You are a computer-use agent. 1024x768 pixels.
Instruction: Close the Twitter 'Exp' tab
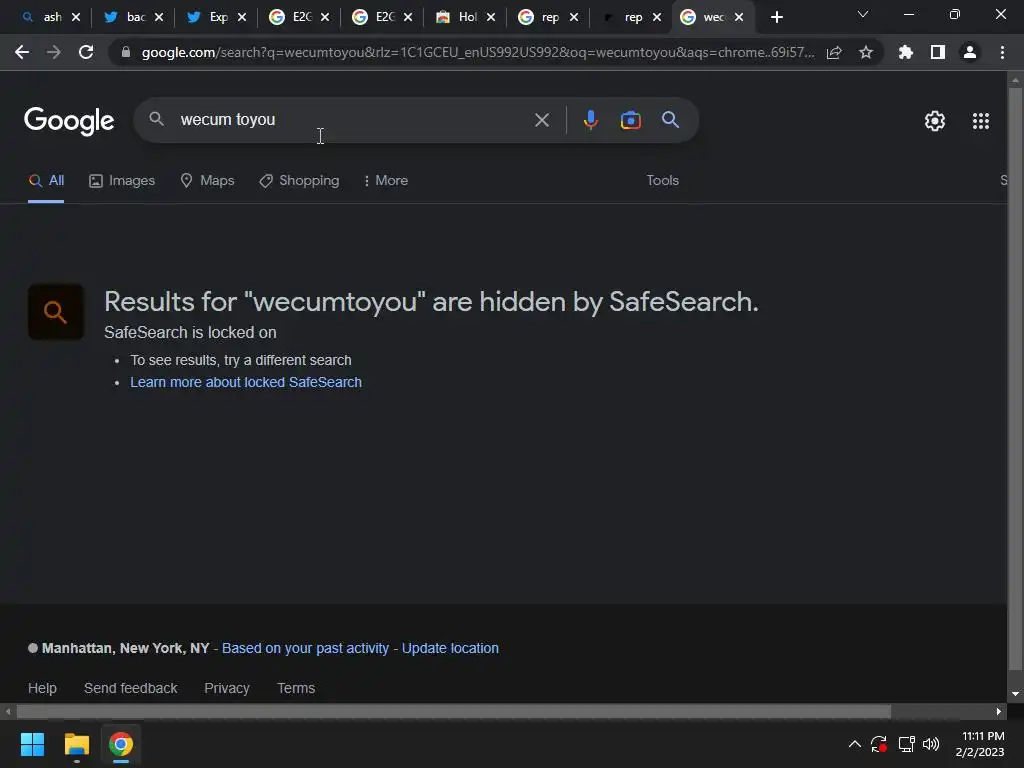pyautogui.click(x=242, y=17)
